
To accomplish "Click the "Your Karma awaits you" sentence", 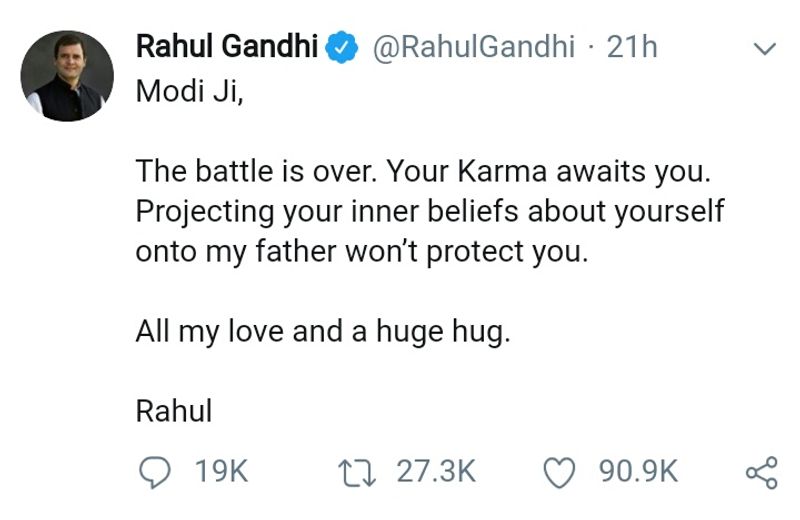I will 548,172.
